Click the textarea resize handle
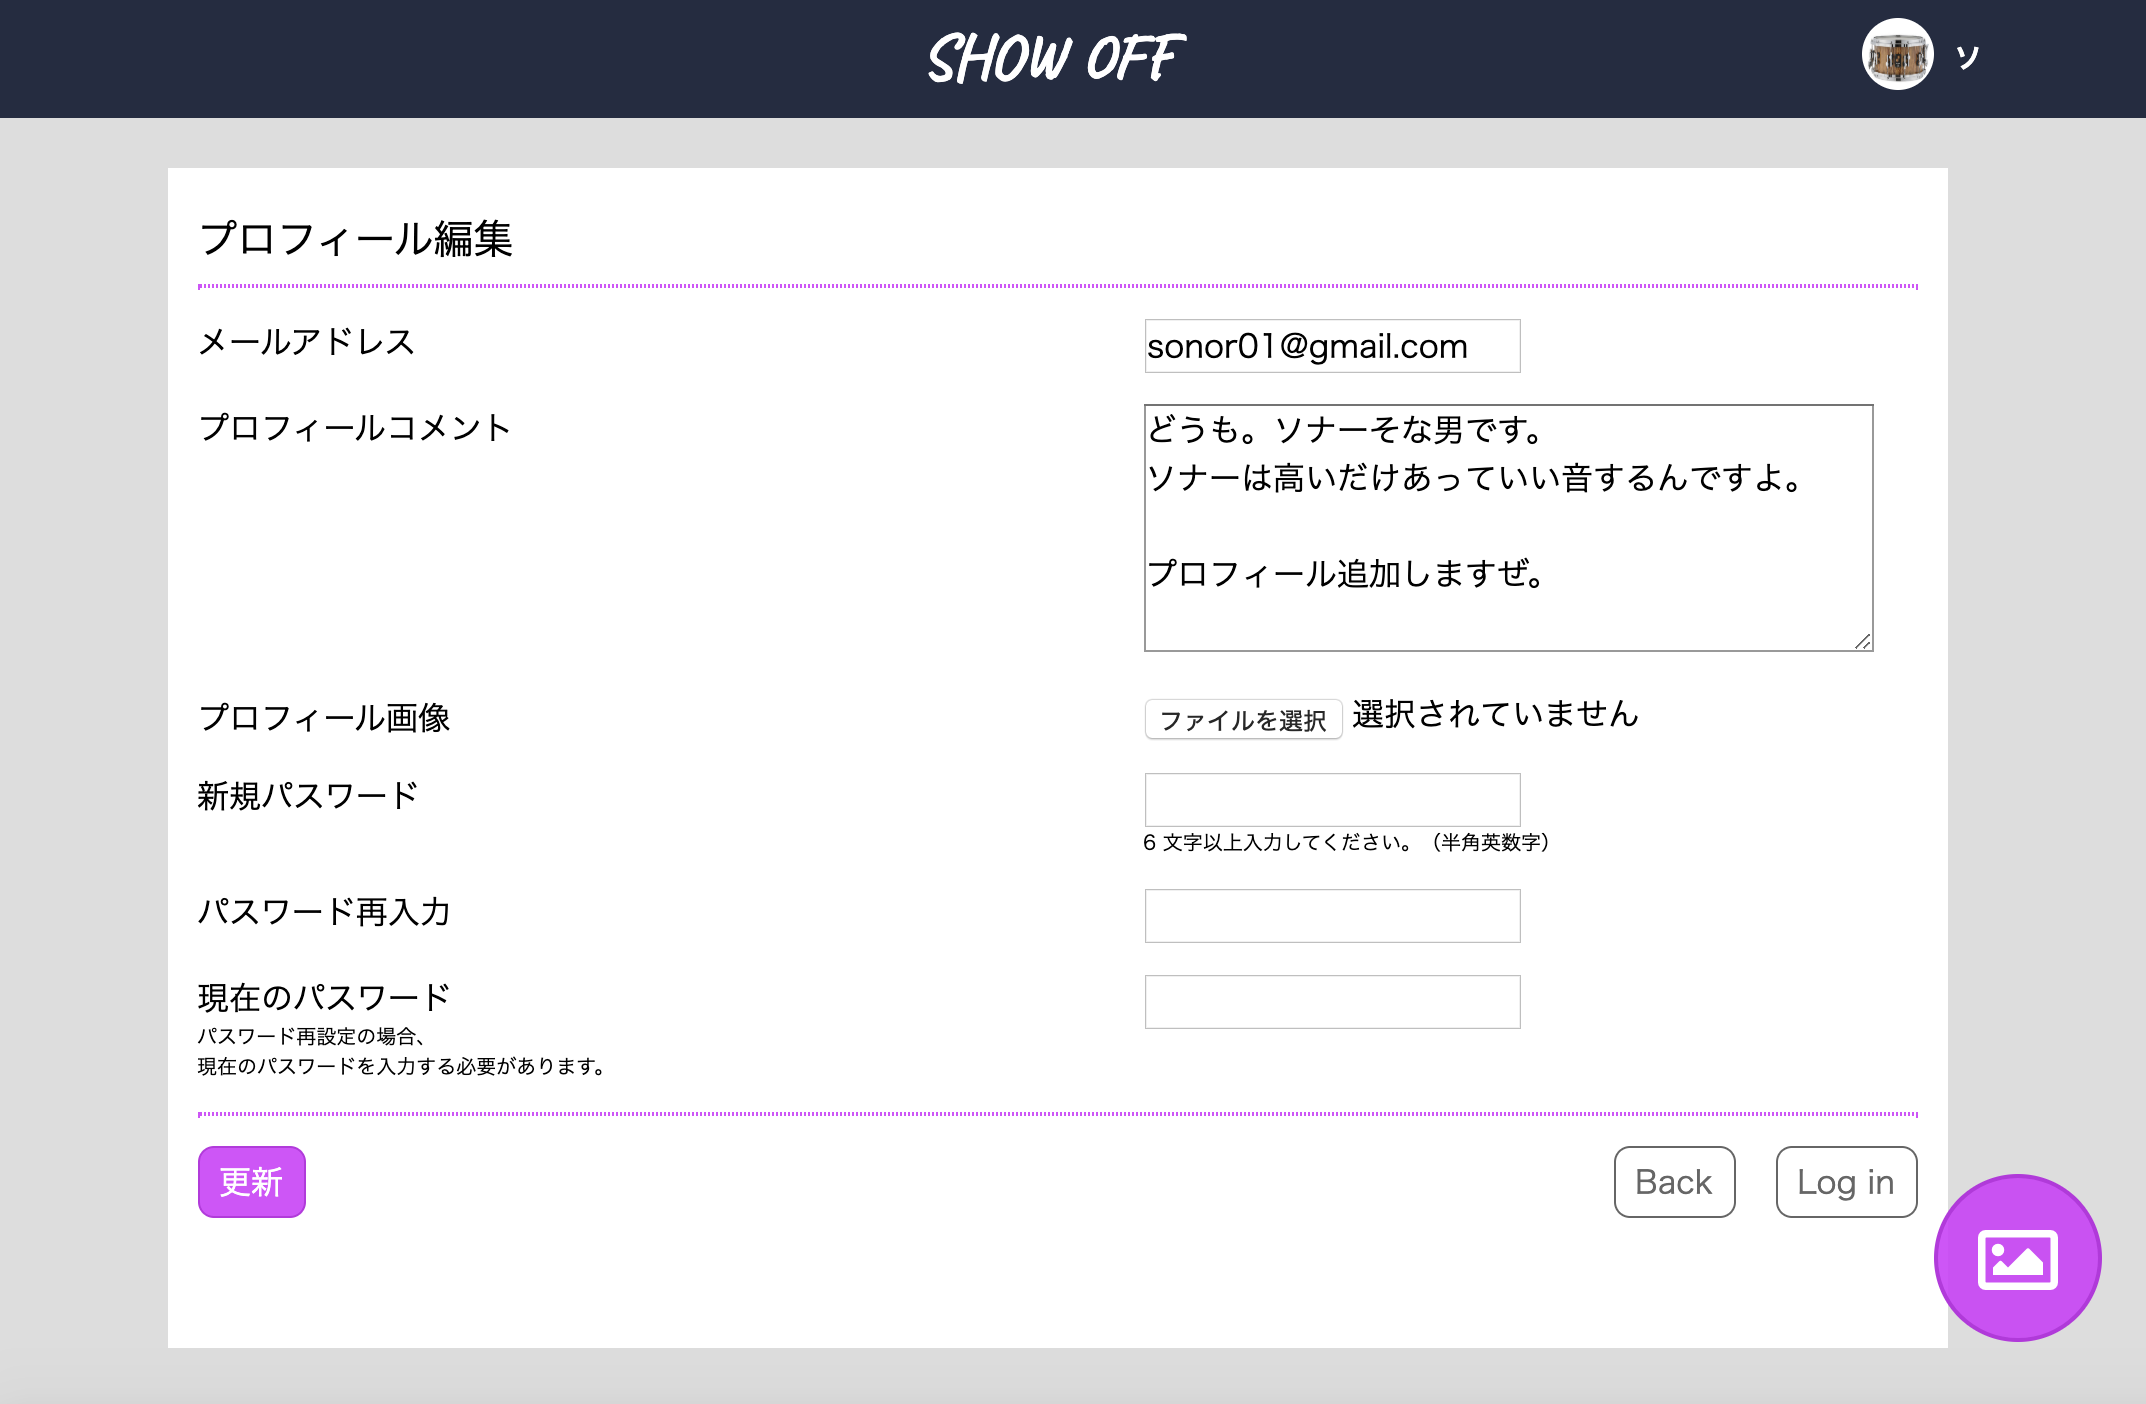The image size is (2146, 1404). [x=1862, y=641]
